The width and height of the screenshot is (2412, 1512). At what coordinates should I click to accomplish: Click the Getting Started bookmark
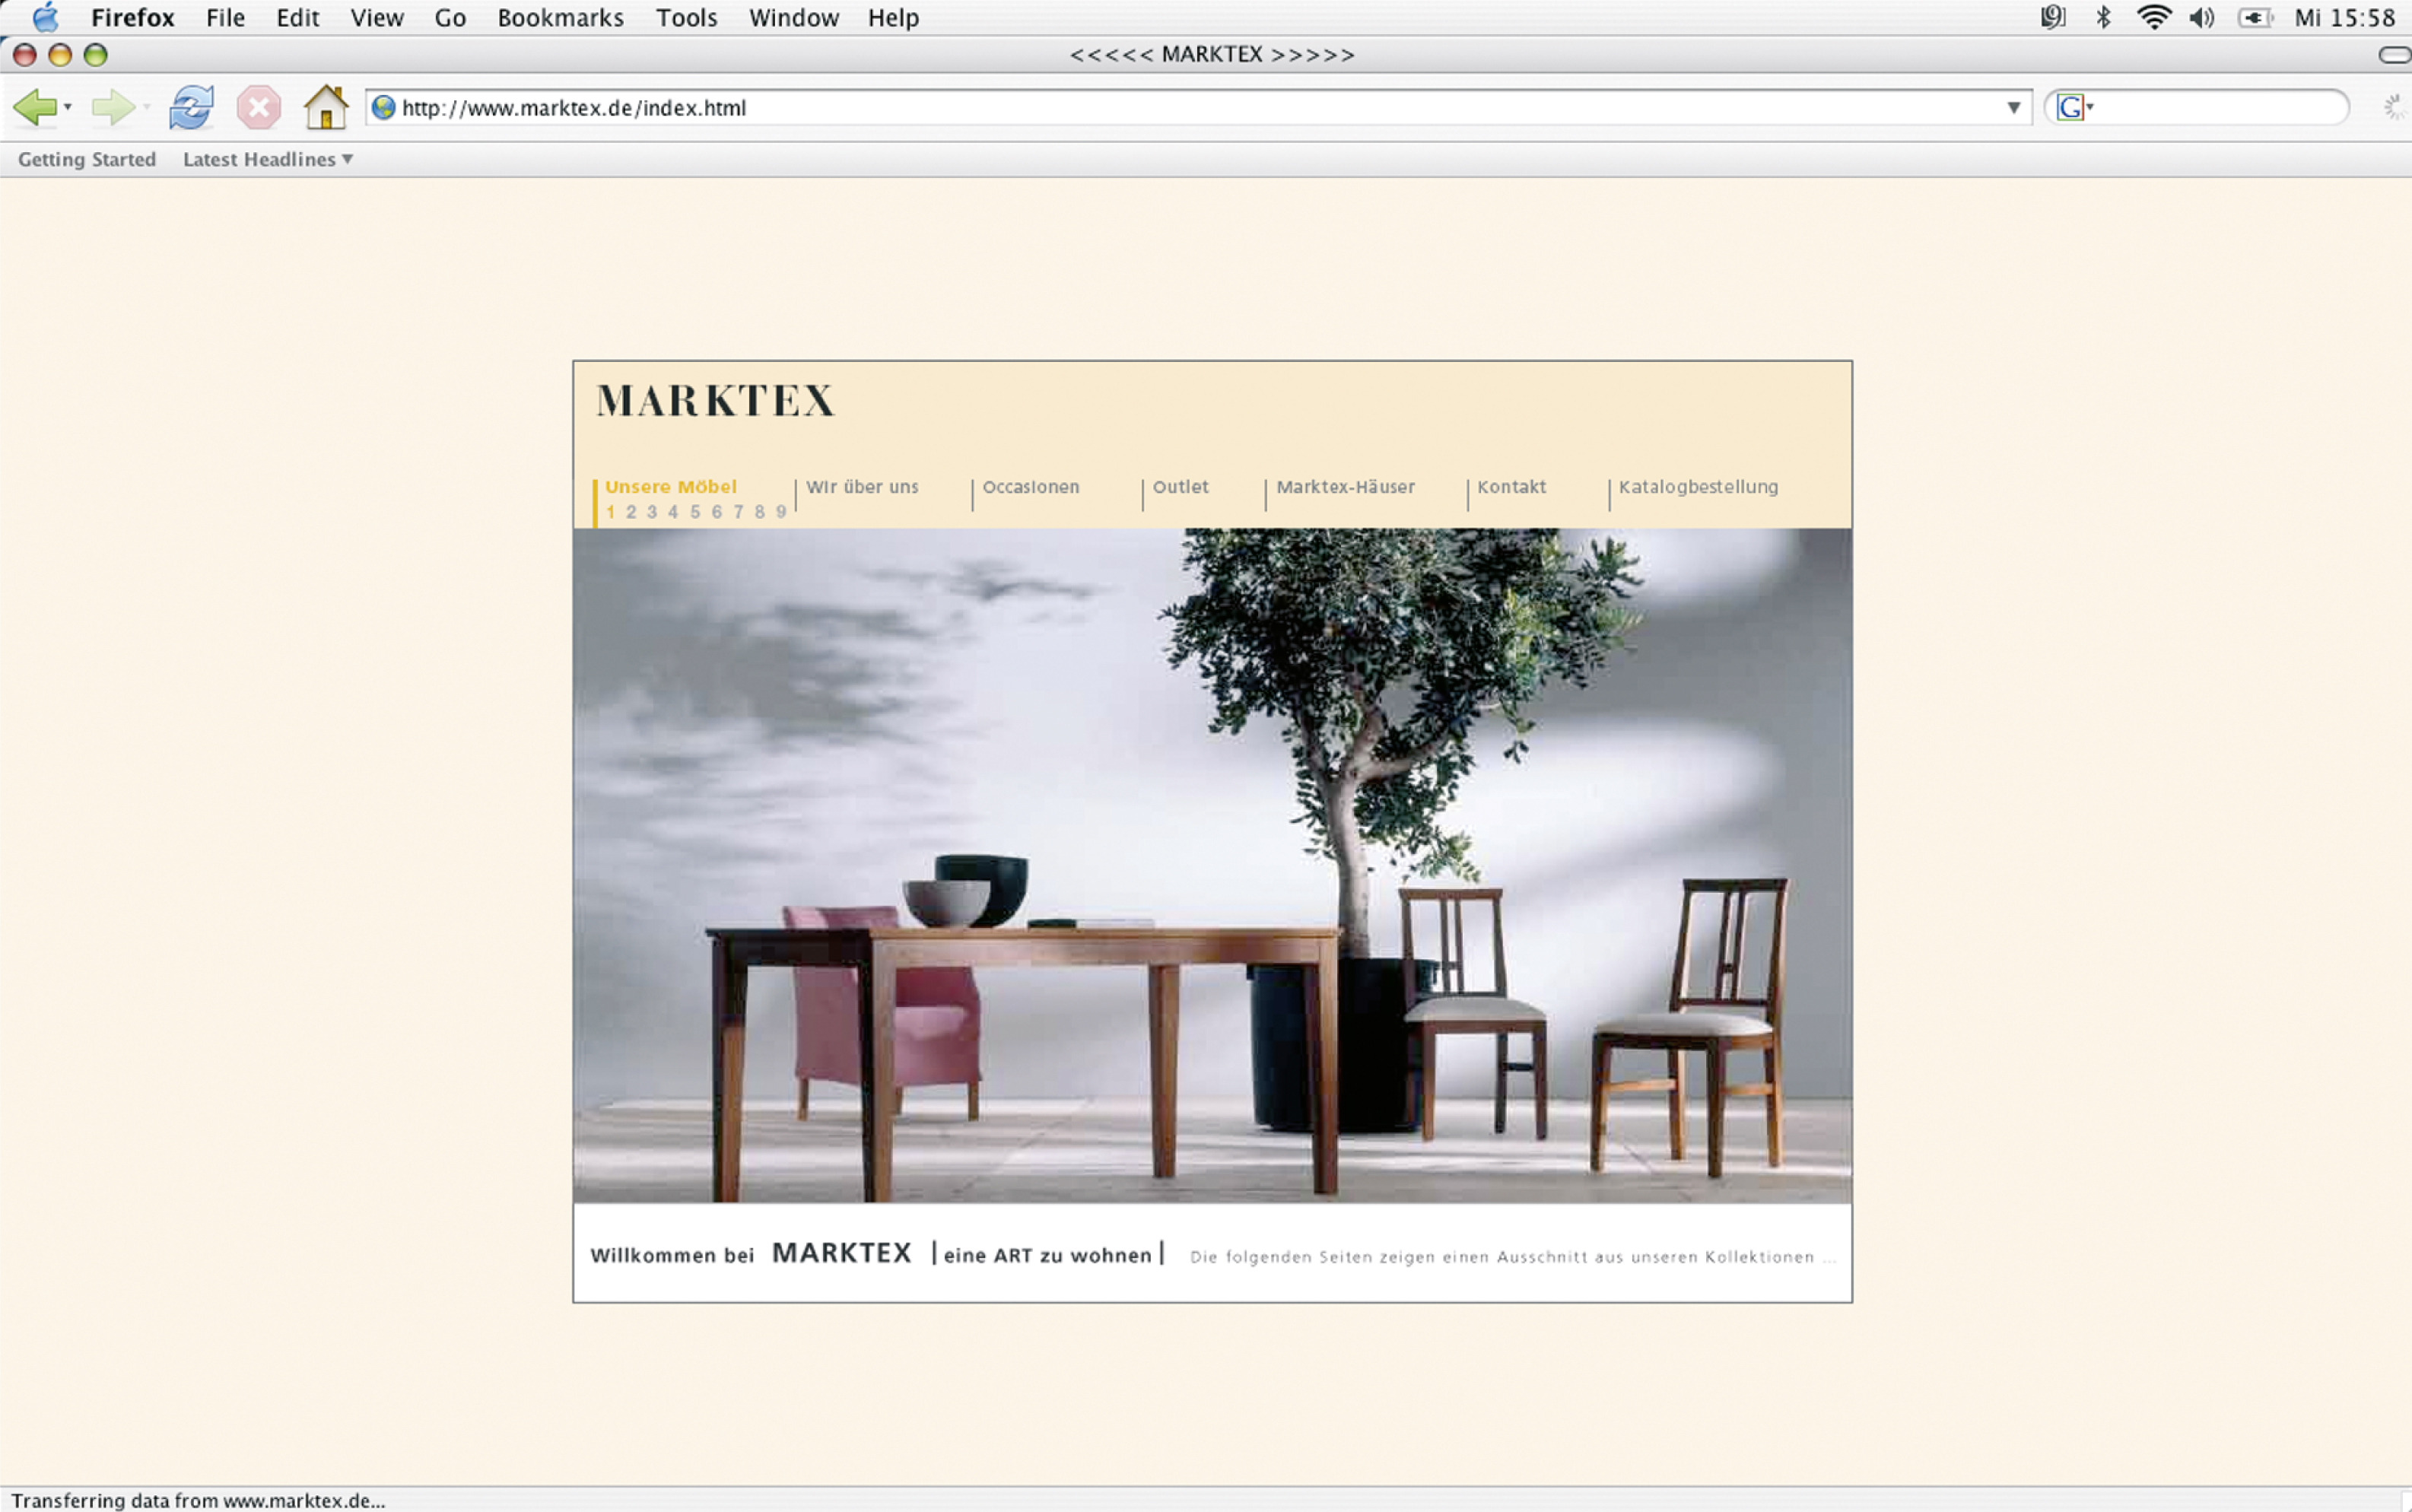point(87,159)
